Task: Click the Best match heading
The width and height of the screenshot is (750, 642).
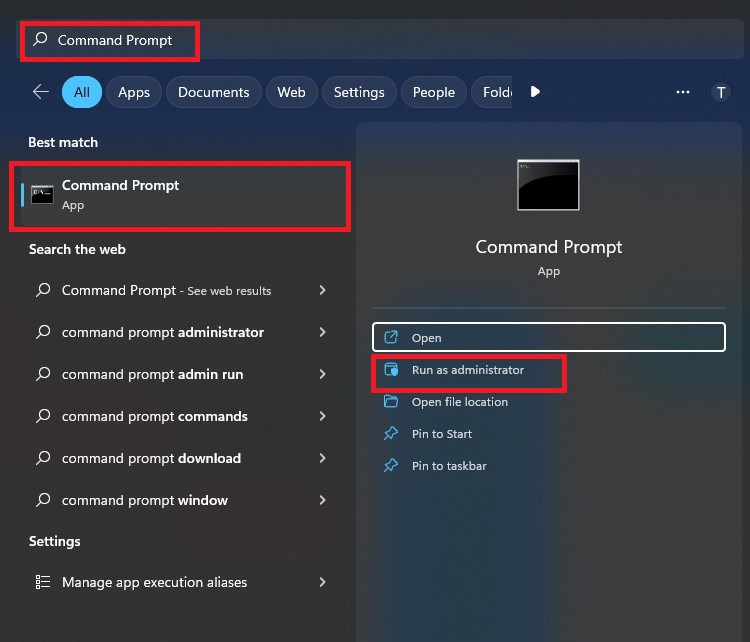Action: [63, 142]
